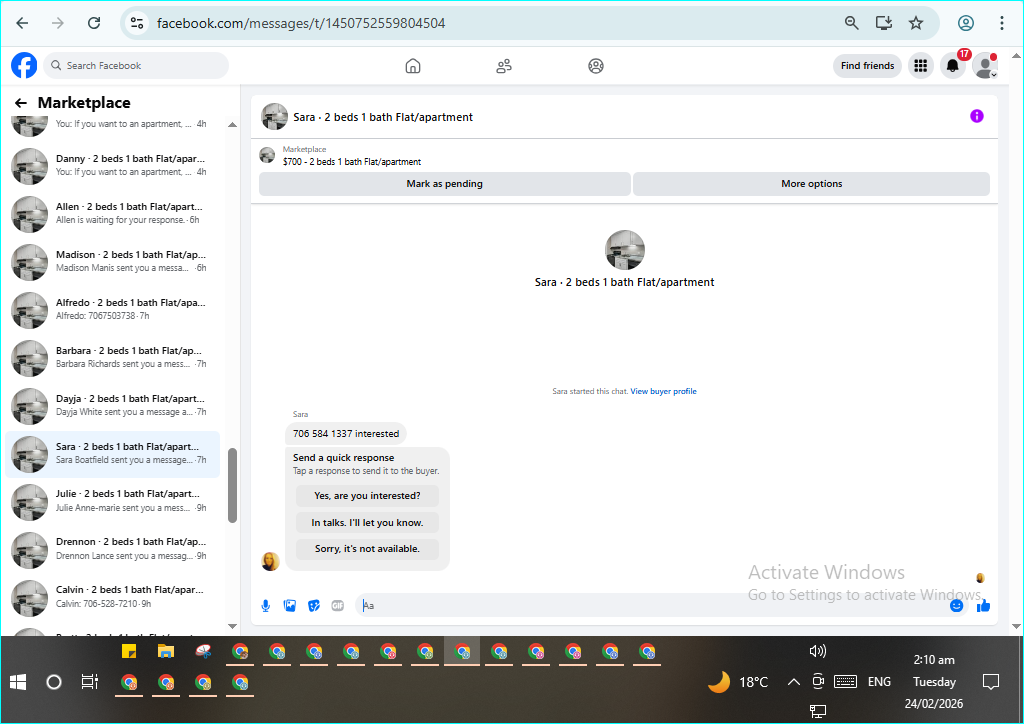
Task: Open Julie's apartment conversation
Action: point(112,501)
